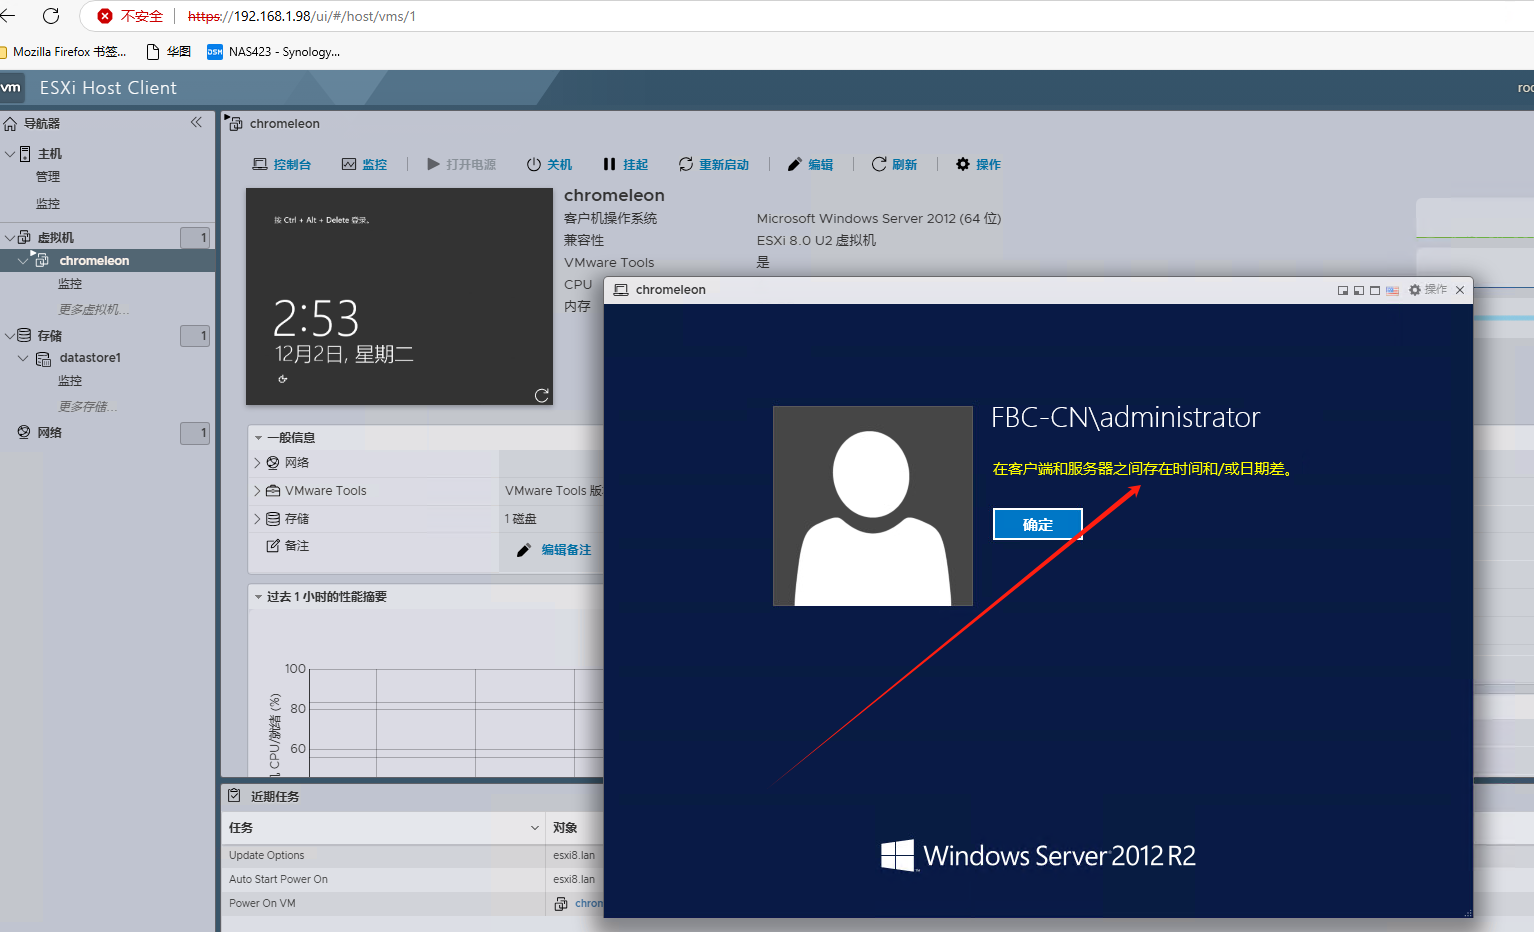
Task: Click the 编辑备注 edit notes link
Action: pyautogui.click(x=566, y=550)
